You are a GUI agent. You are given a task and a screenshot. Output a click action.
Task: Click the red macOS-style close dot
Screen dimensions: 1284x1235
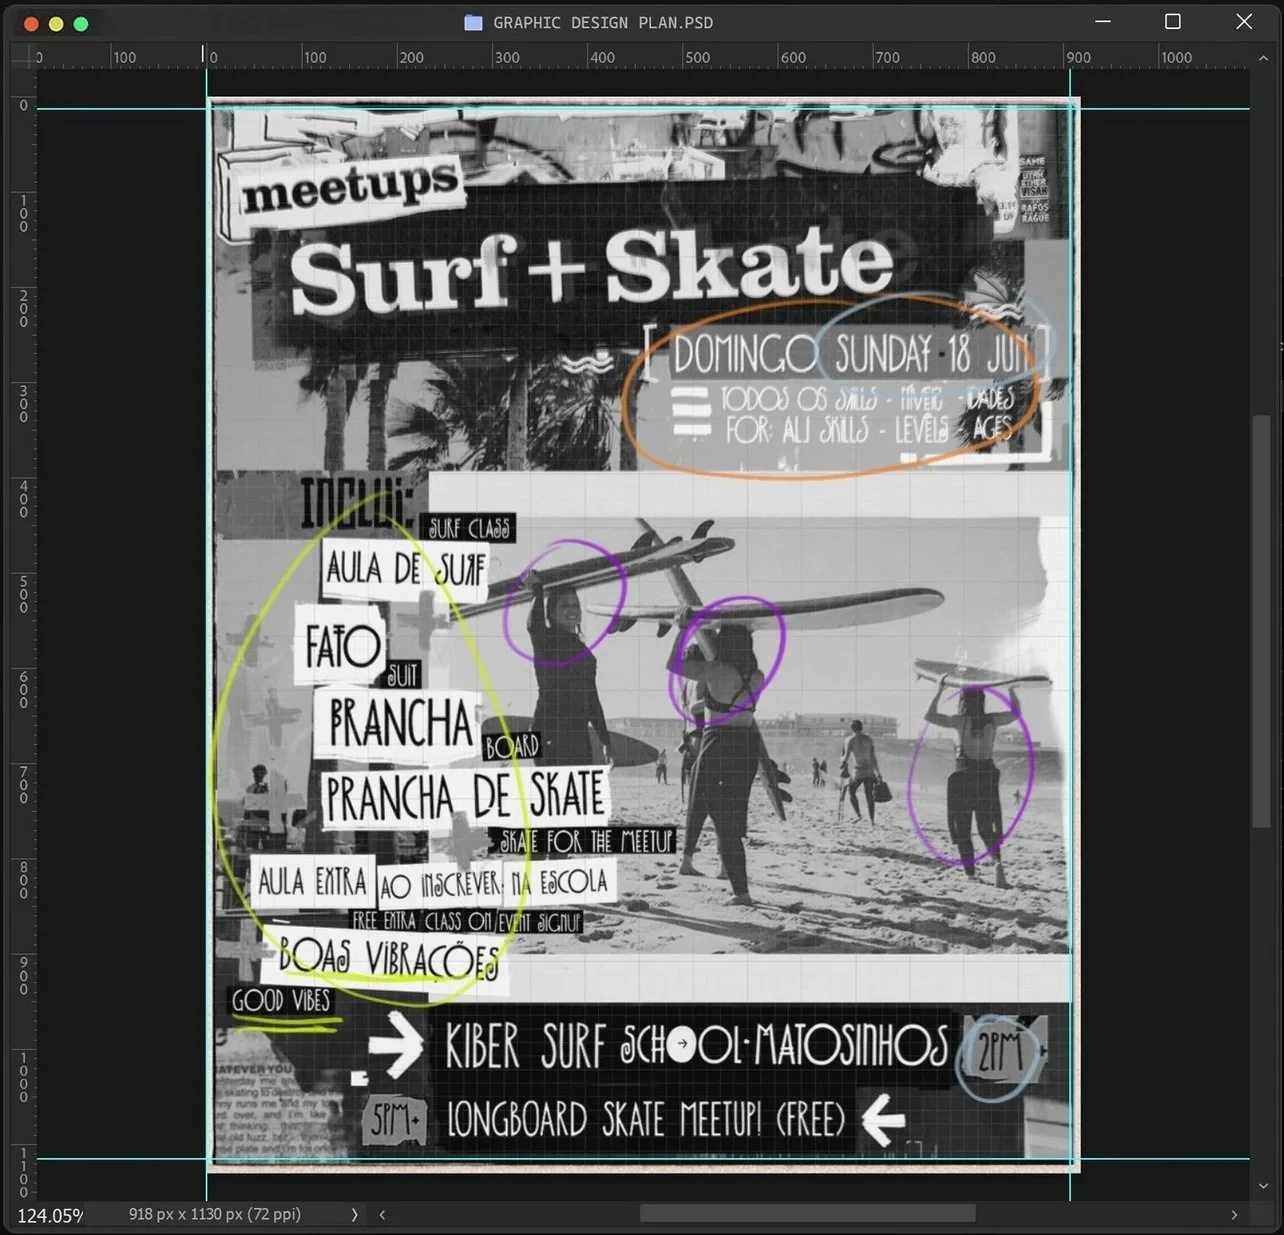click(x=31, y=23)
